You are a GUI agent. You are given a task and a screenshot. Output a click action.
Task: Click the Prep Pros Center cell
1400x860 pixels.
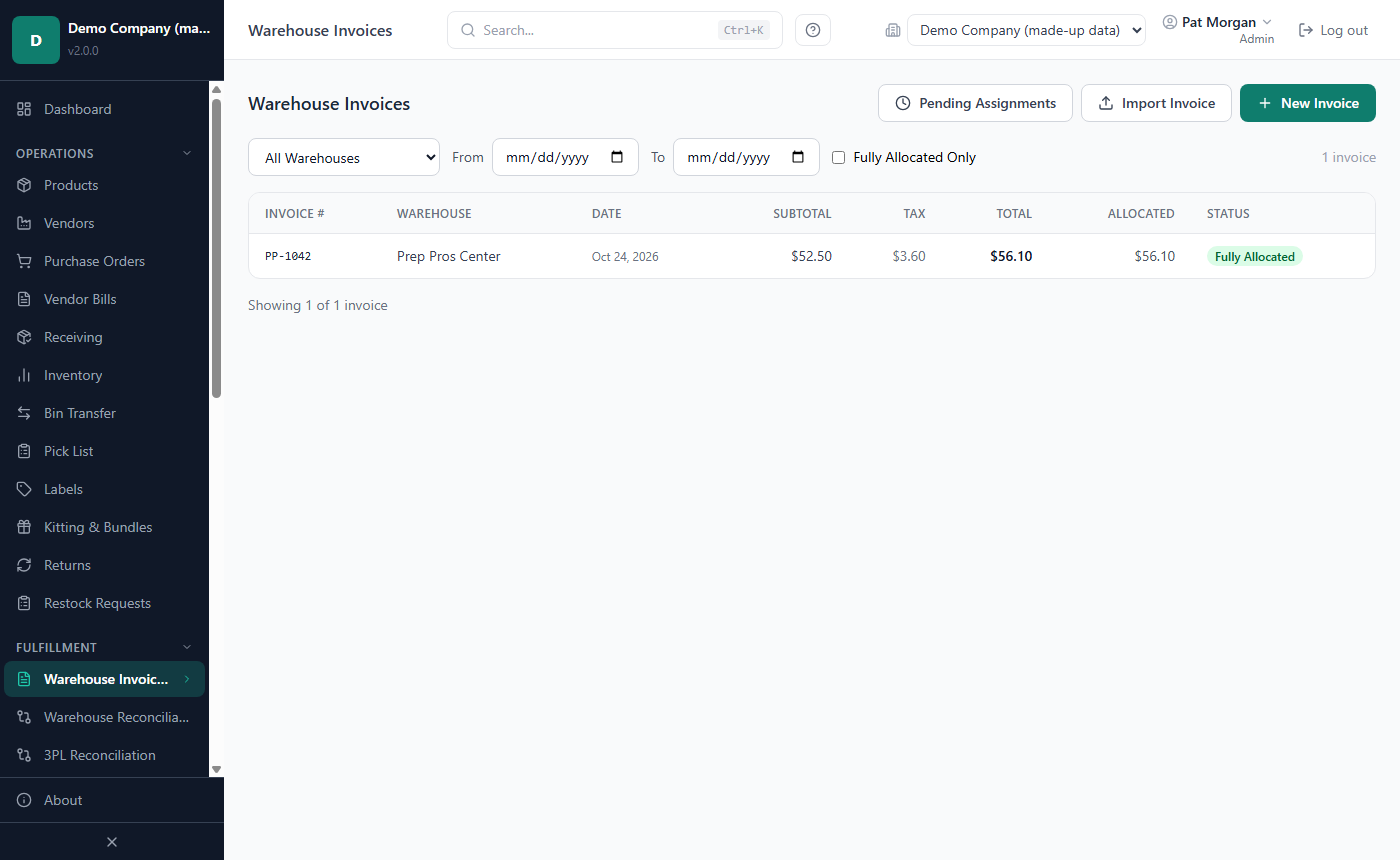coord(448,256)
